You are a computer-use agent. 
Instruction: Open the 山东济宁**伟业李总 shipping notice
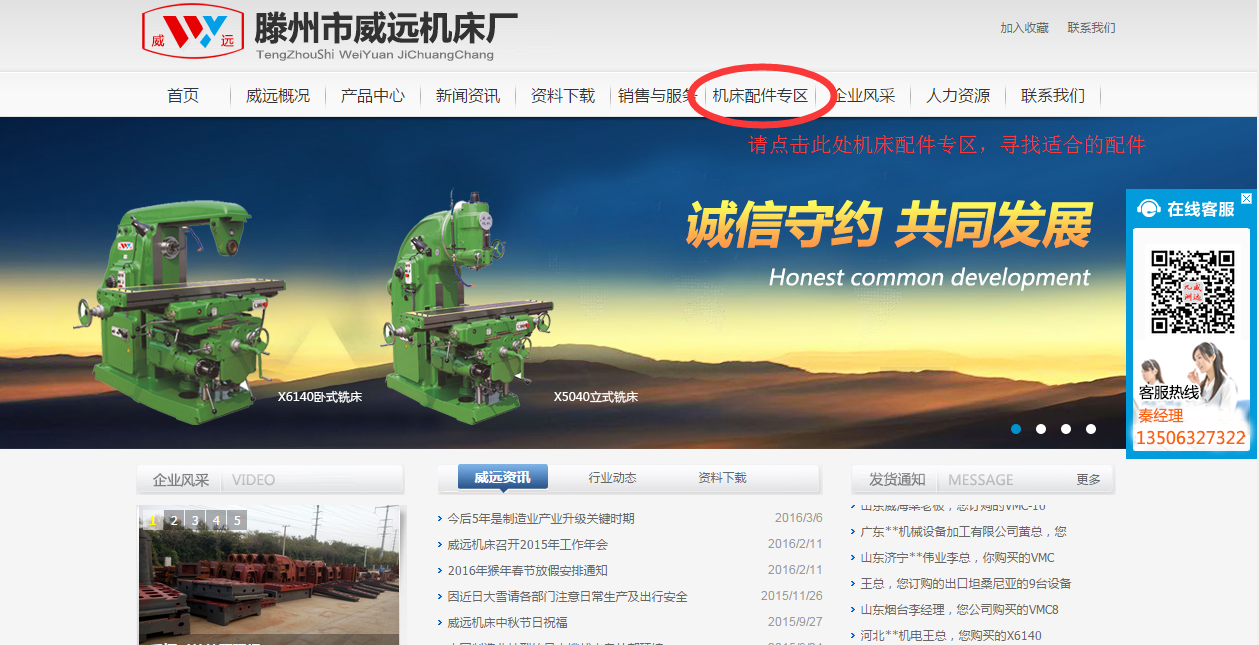(x=958, y=557)
